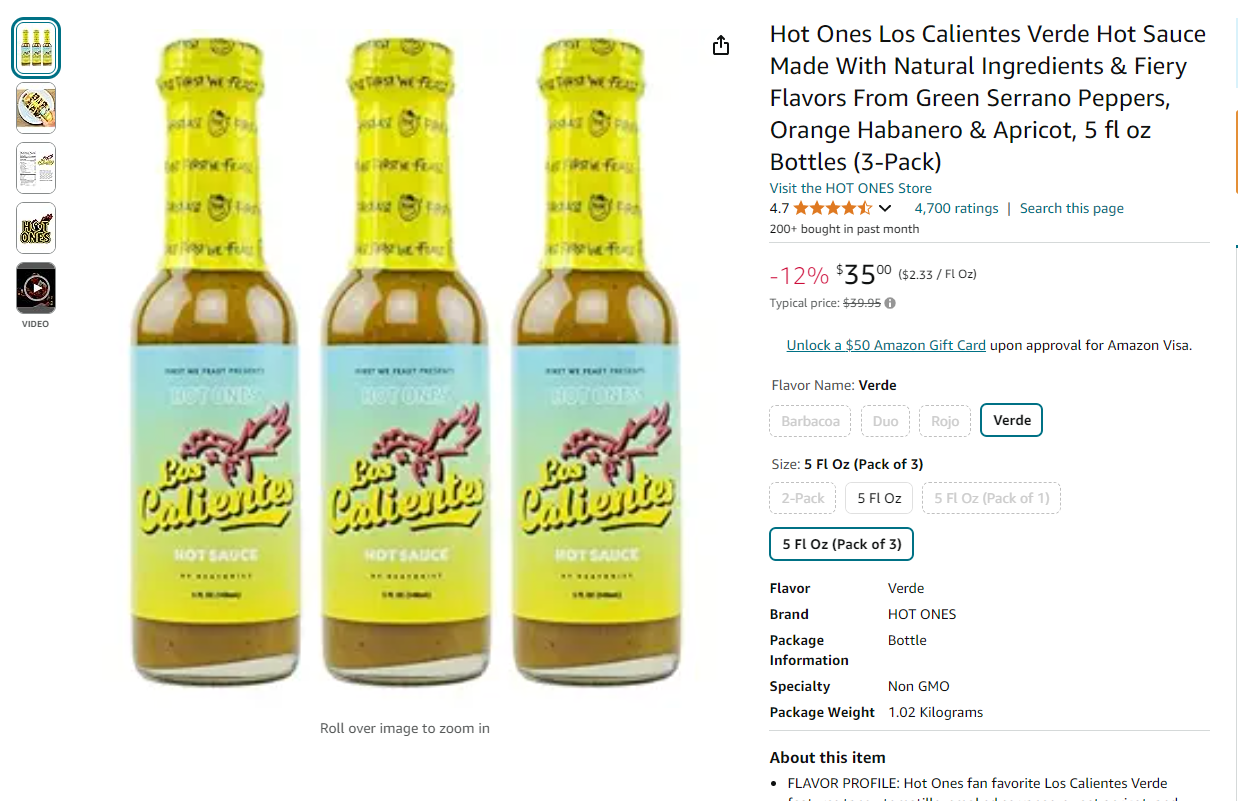This screenshot has width=1238, height=801.
Task: Pick the Rojo flavor option
Action: [x=945, y=421]
